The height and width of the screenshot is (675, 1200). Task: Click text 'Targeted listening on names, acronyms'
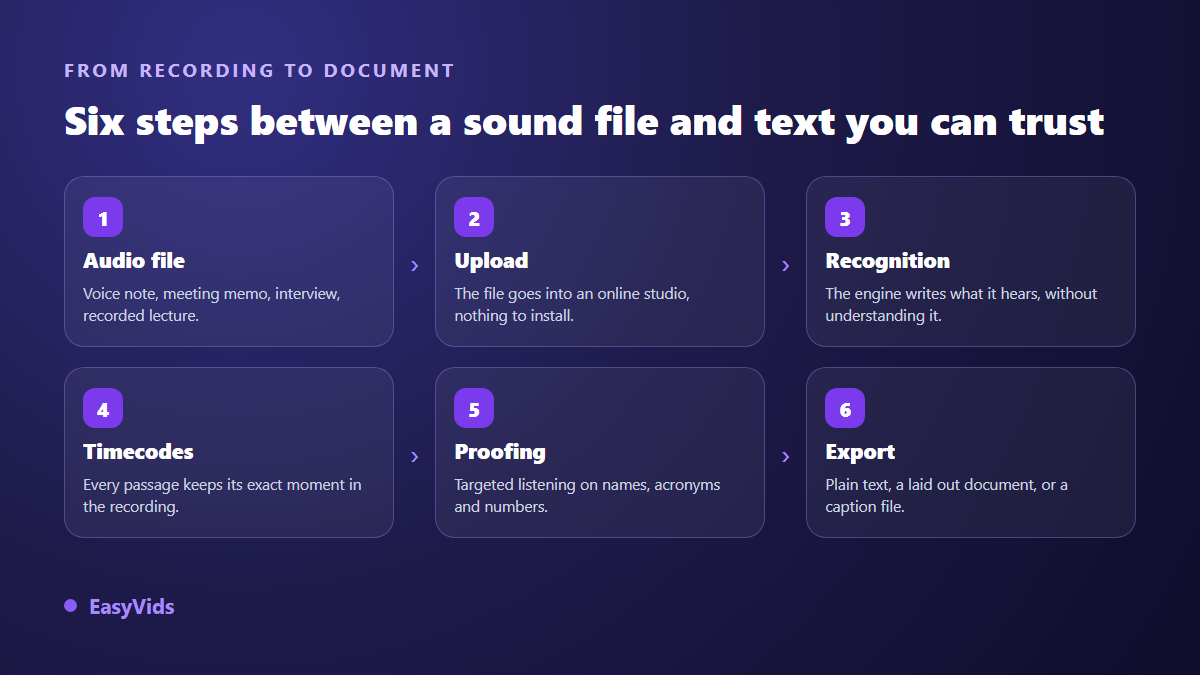coord(587,485)
